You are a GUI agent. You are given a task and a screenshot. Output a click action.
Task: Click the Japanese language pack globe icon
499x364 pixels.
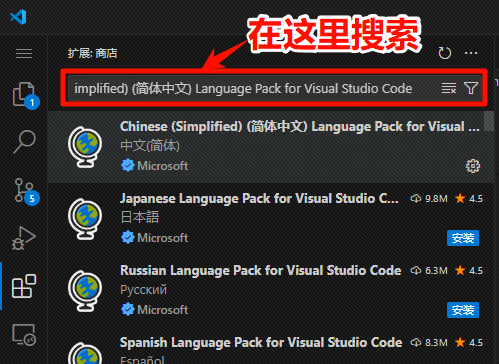[85, 219]
